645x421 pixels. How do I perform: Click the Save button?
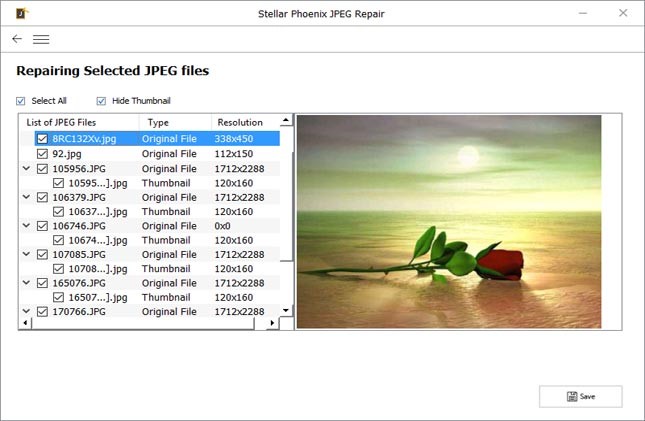(580, 396)
